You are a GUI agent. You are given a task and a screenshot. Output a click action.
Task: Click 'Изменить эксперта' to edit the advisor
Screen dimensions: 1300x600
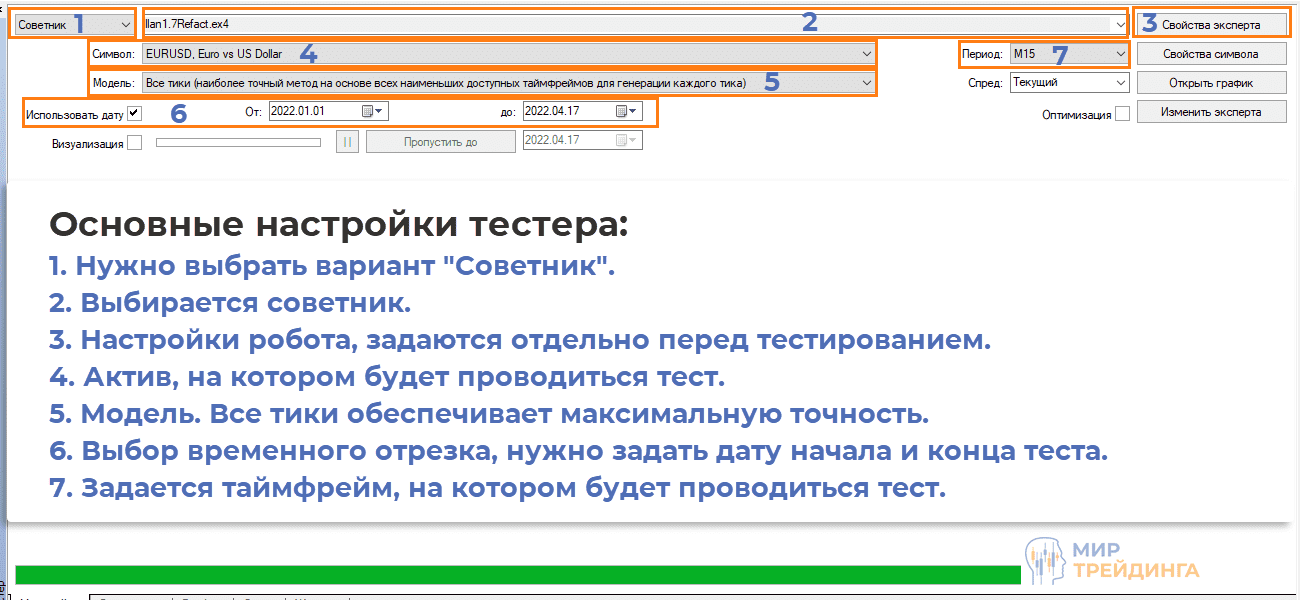click(1212, 112)
